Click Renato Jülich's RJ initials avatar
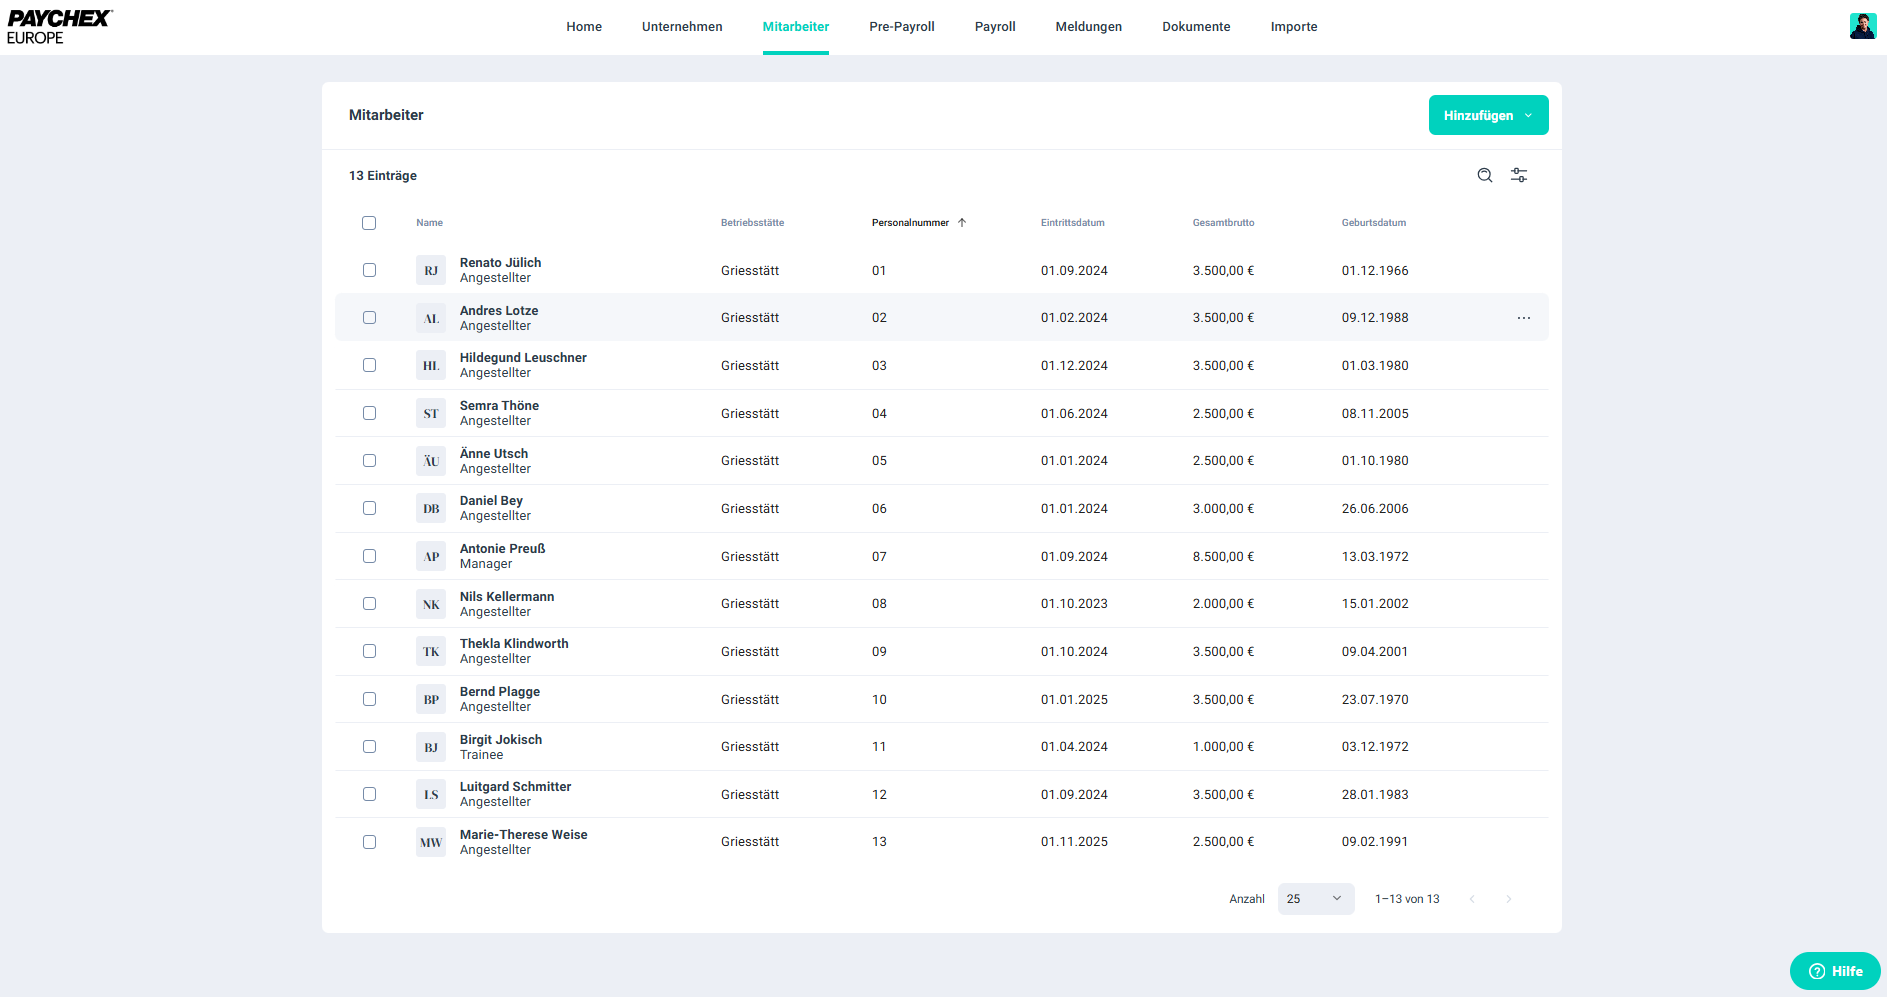This screenshot has height=997, width=1887. click(431, 271)
